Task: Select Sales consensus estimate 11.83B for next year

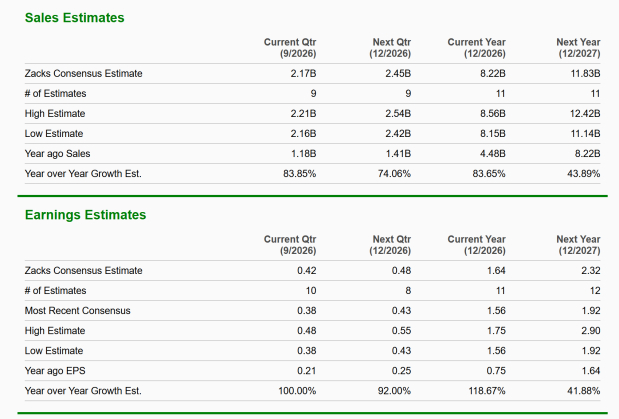Action: 585,73
